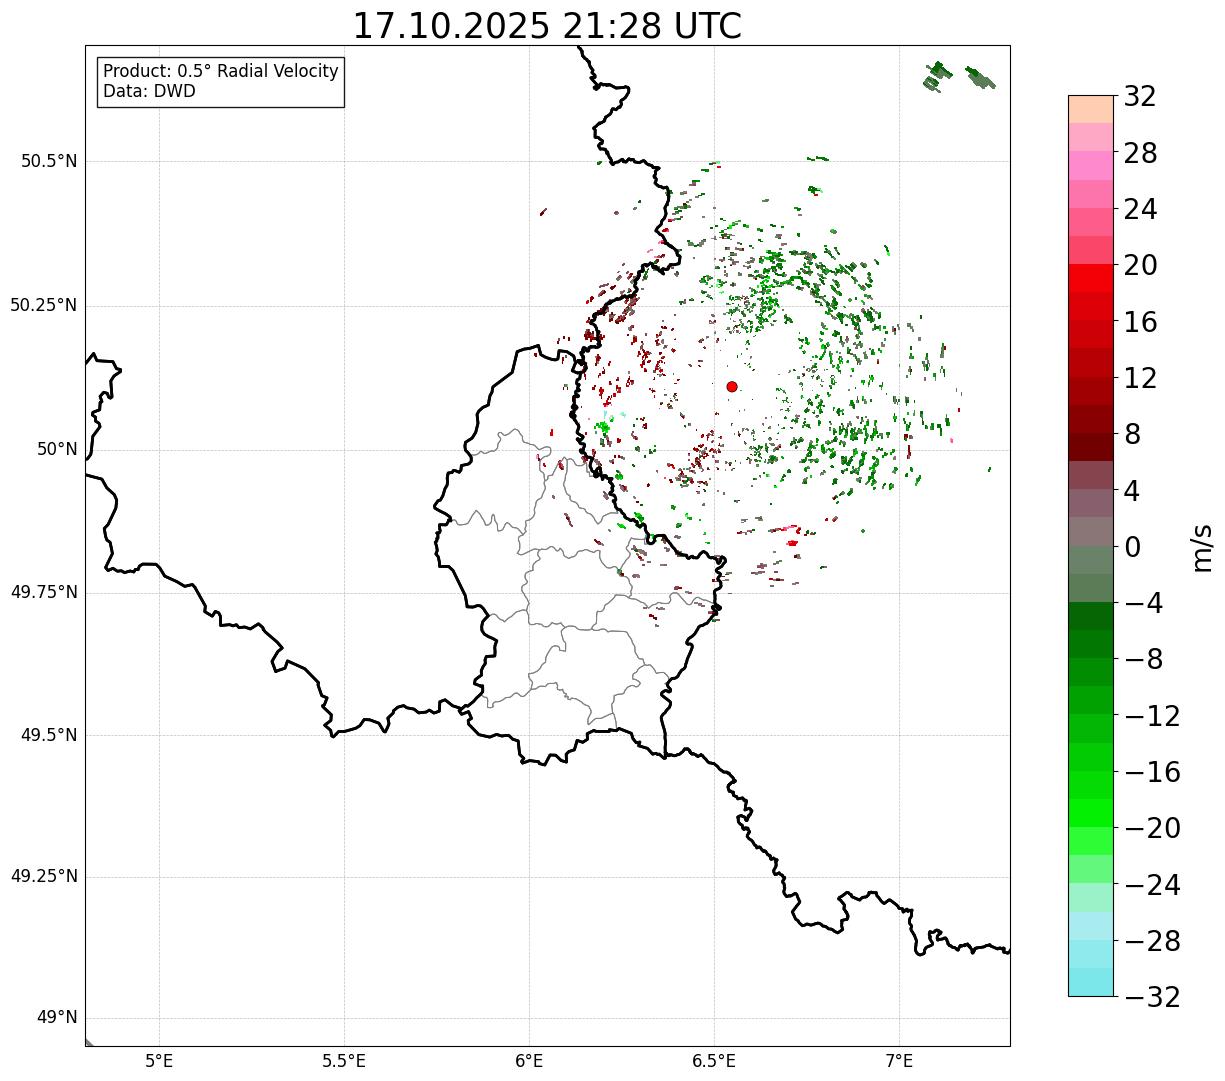Click the colorbar value 28
The height and width of the screenshot is (1081, 1225).
click(x=1141, y=153)
